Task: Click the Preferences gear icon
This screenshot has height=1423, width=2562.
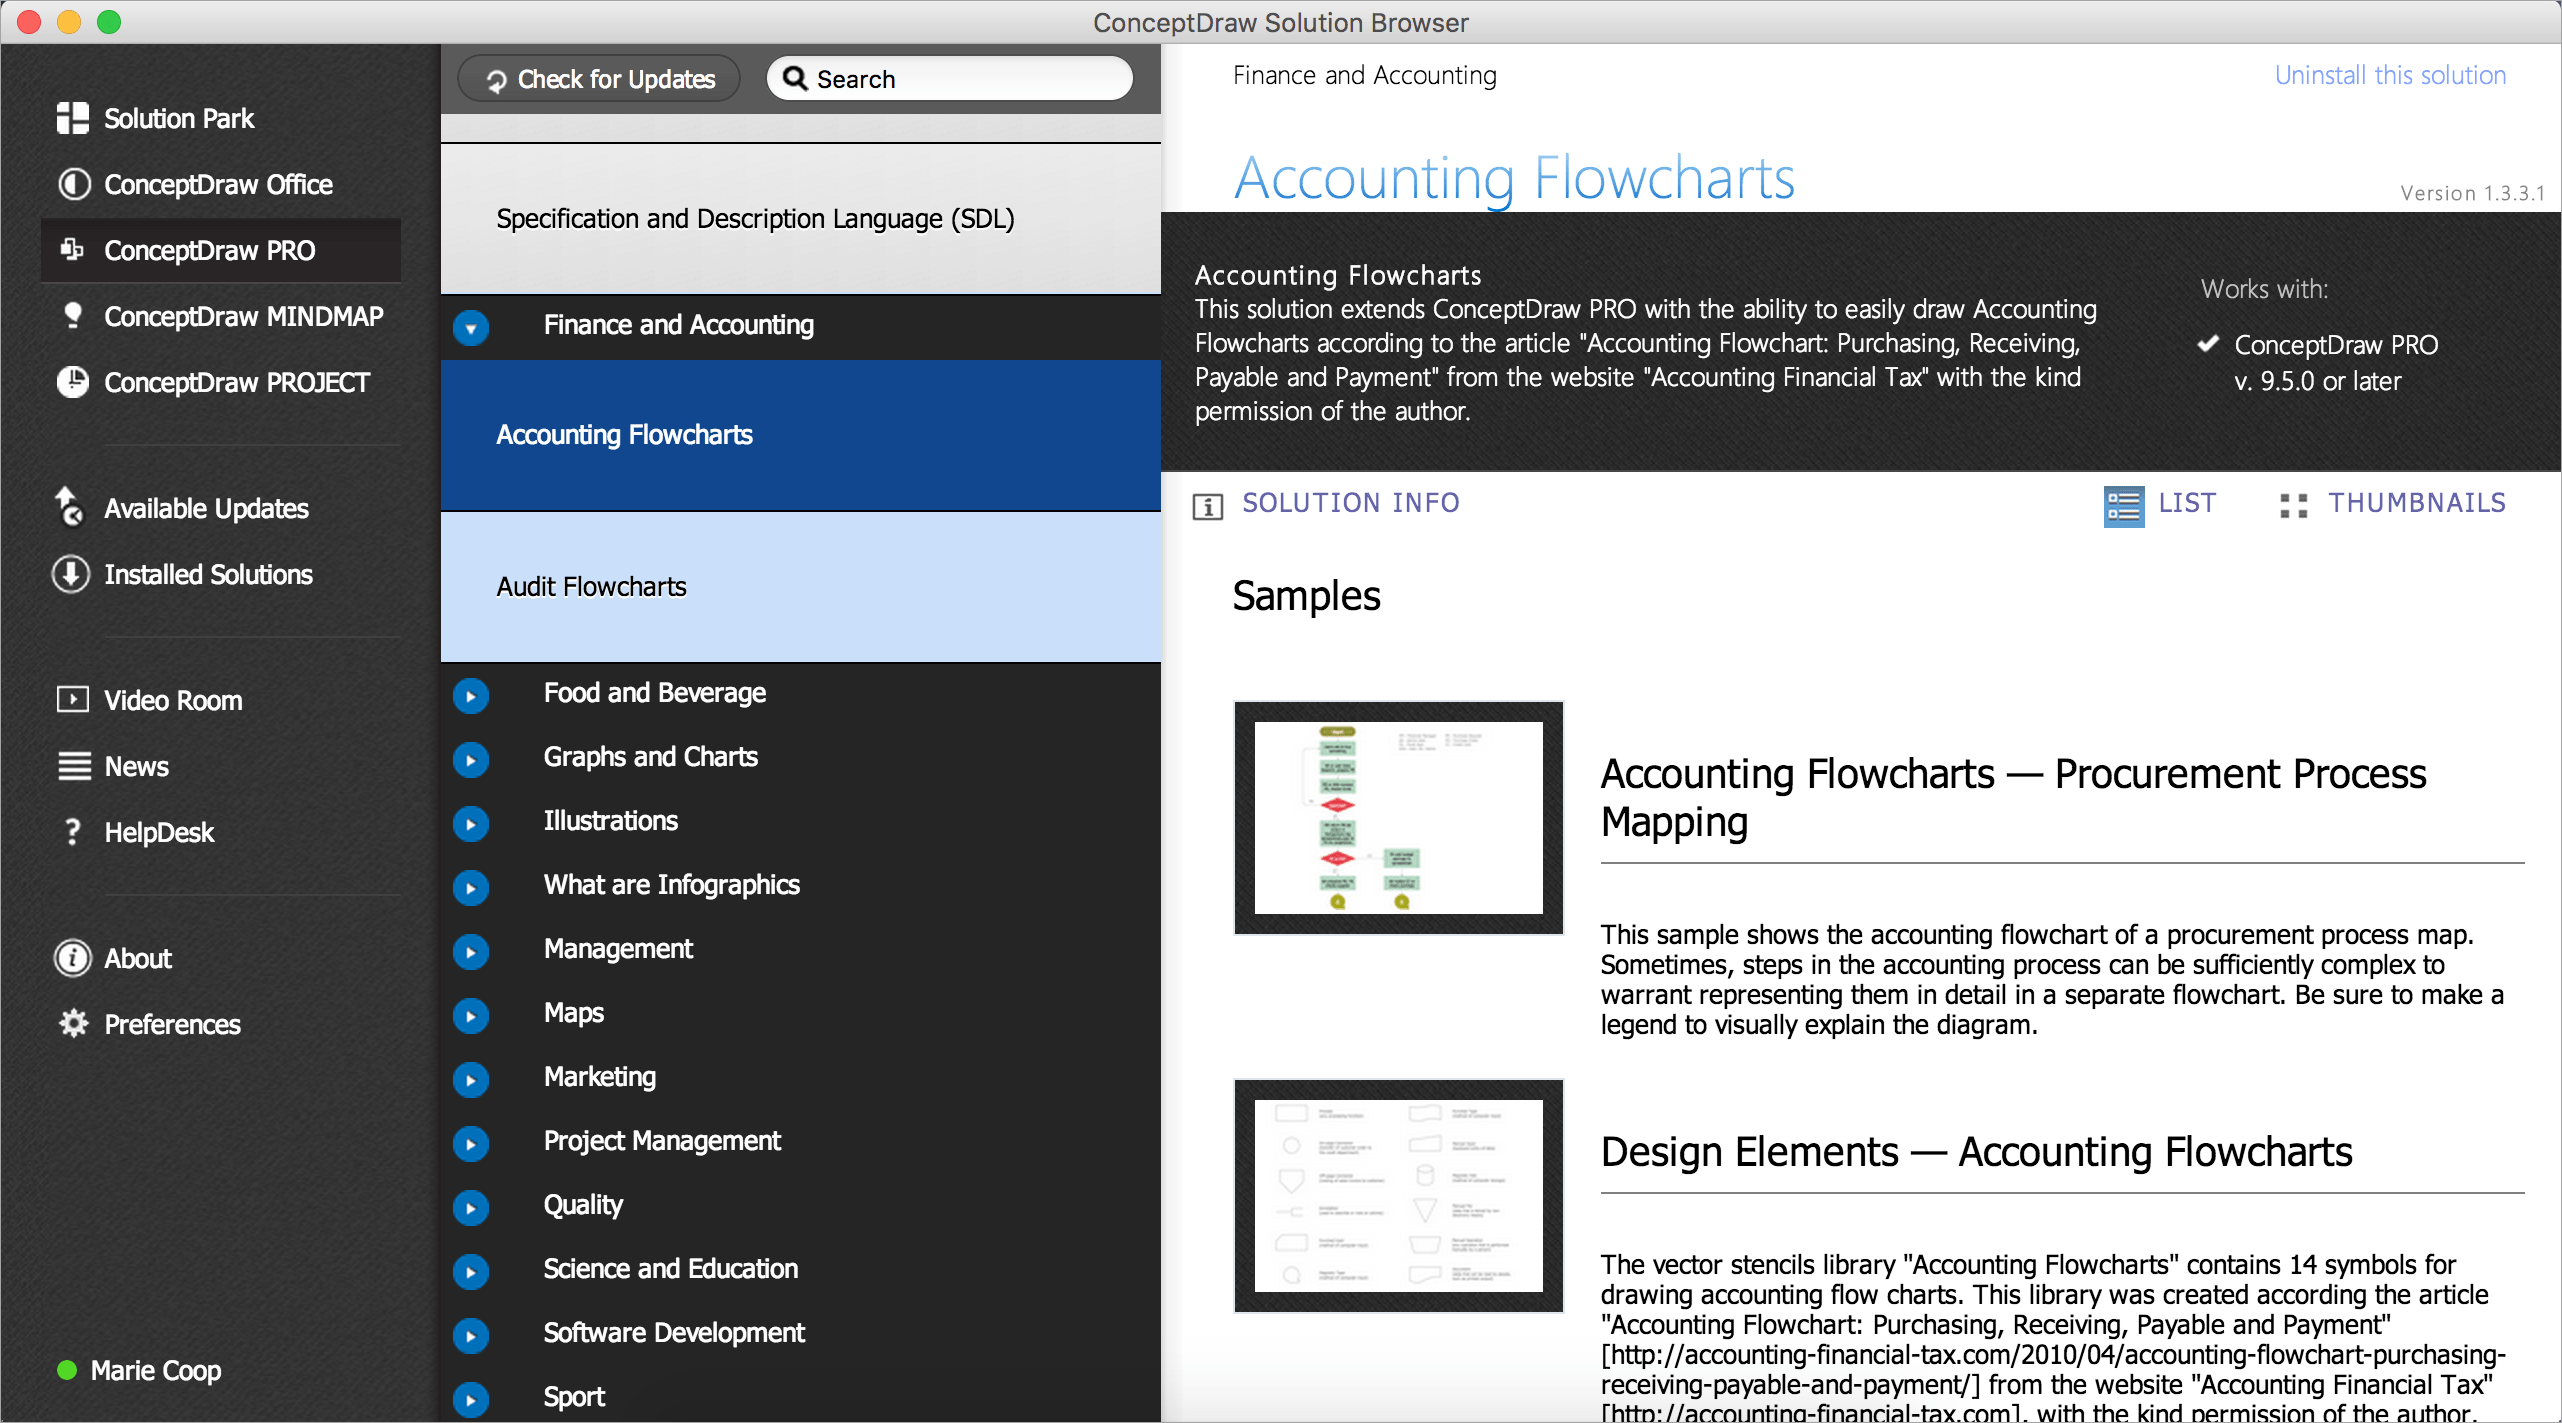Action: tap(72, 1024)
